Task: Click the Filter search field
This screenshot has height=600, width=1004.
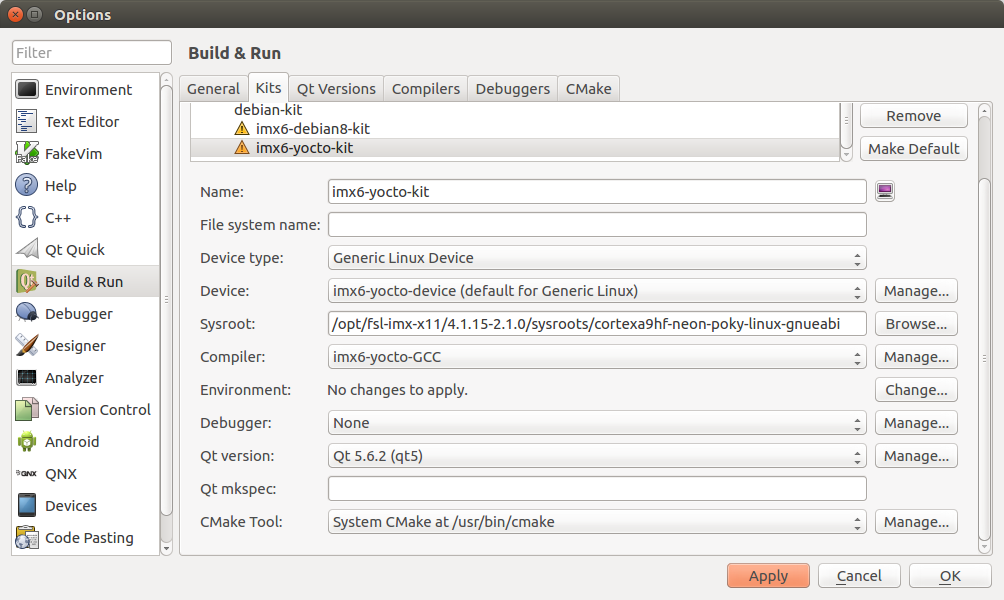Action: coord(92,53)
